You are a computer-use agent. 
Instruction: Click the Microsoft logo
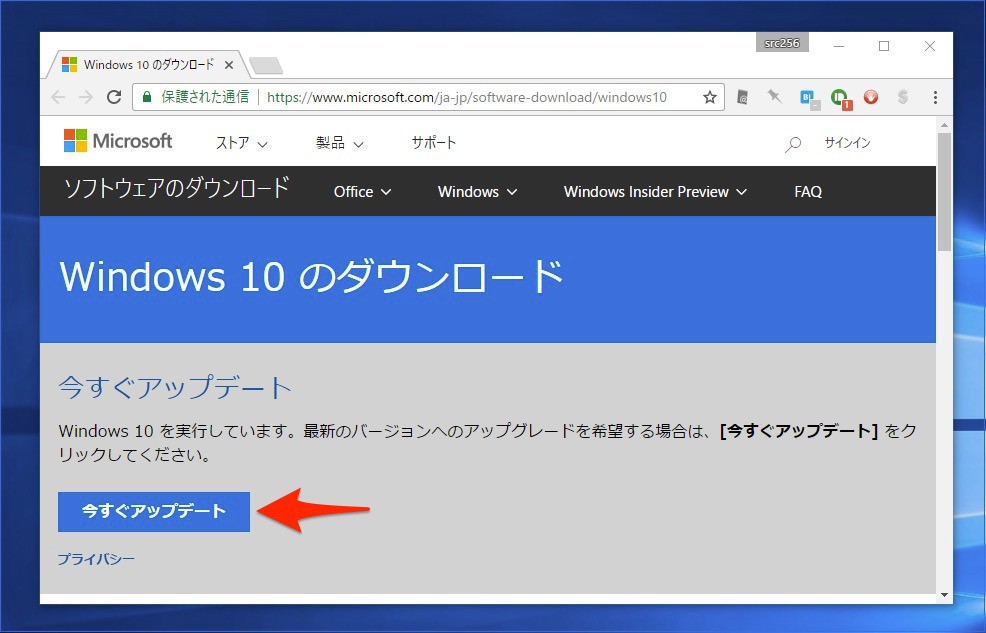(x=118, y=141)
